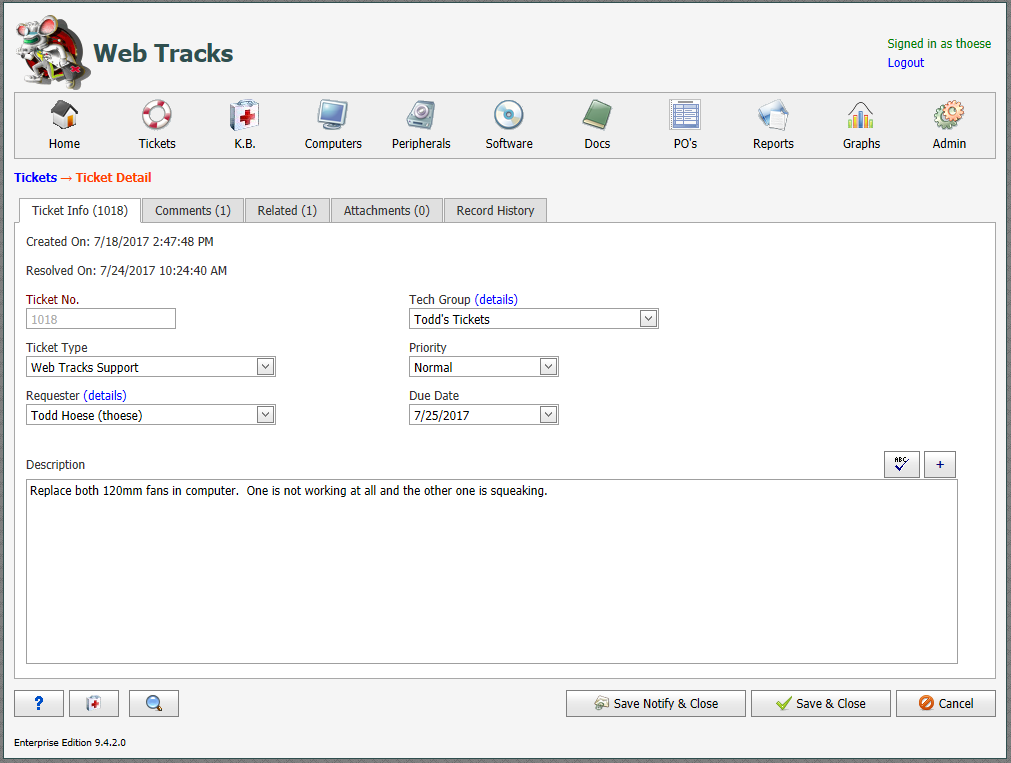Click the Ticket Detail breadcrumb text
This screenshot has width=1011, height=763.
(113, 177)
